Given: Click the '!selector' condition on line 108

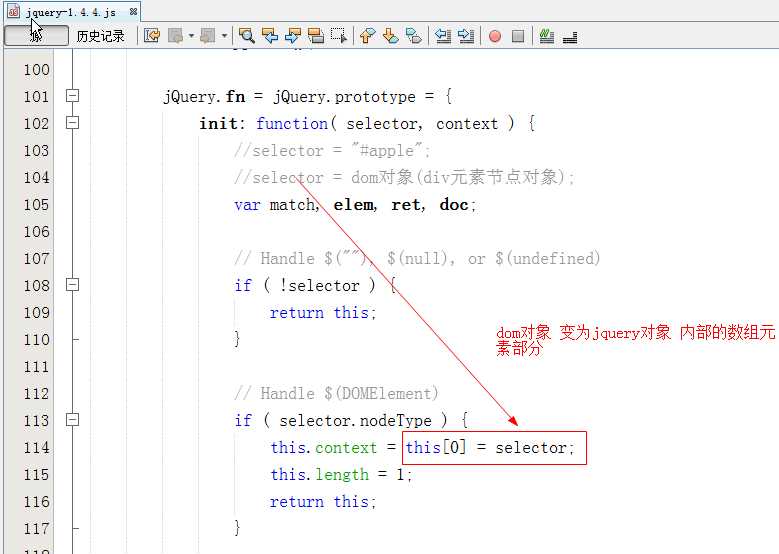Looking at the screenshot, I should click(319, 286).
